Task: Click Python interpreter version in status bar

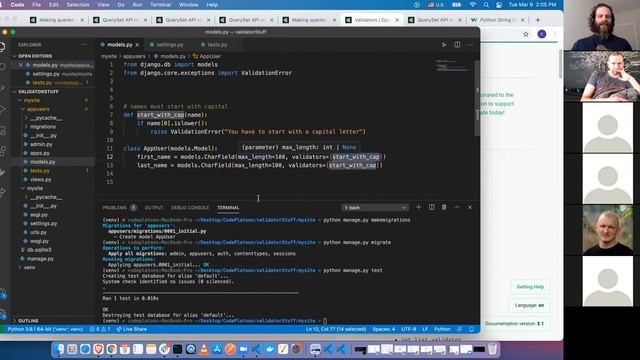Action: pos(45,329)
